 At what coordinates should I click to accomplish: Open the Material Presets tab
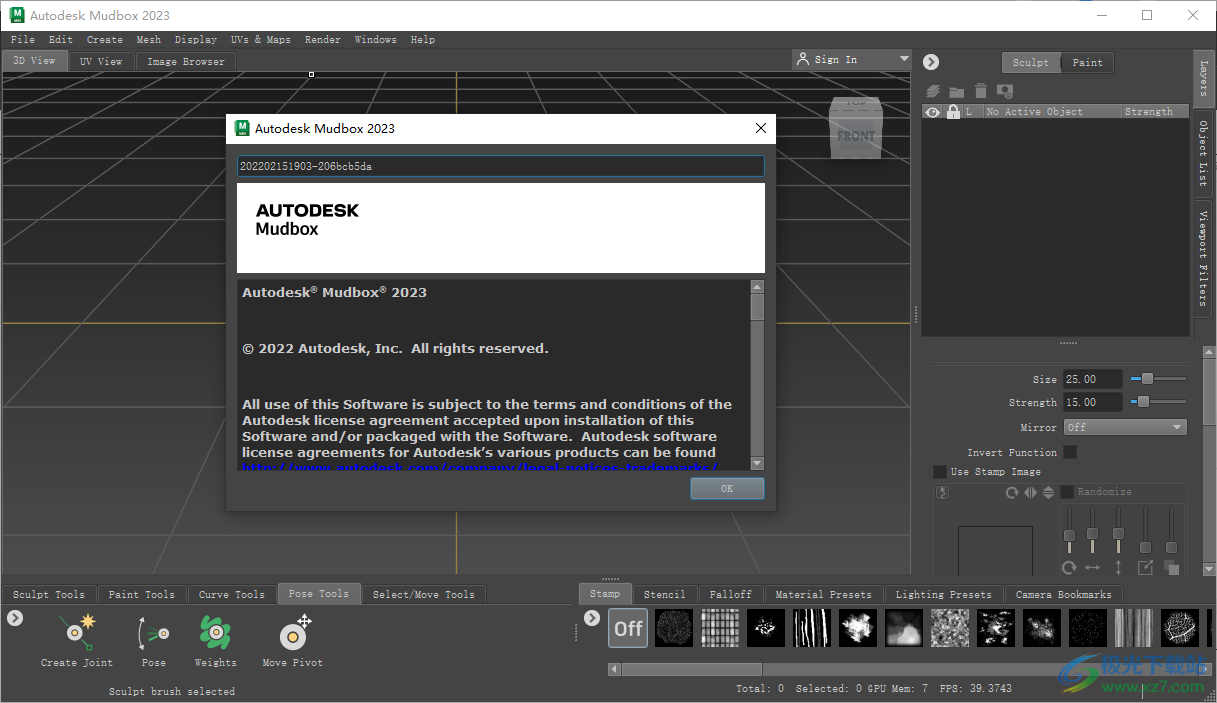tap(823, 594)
